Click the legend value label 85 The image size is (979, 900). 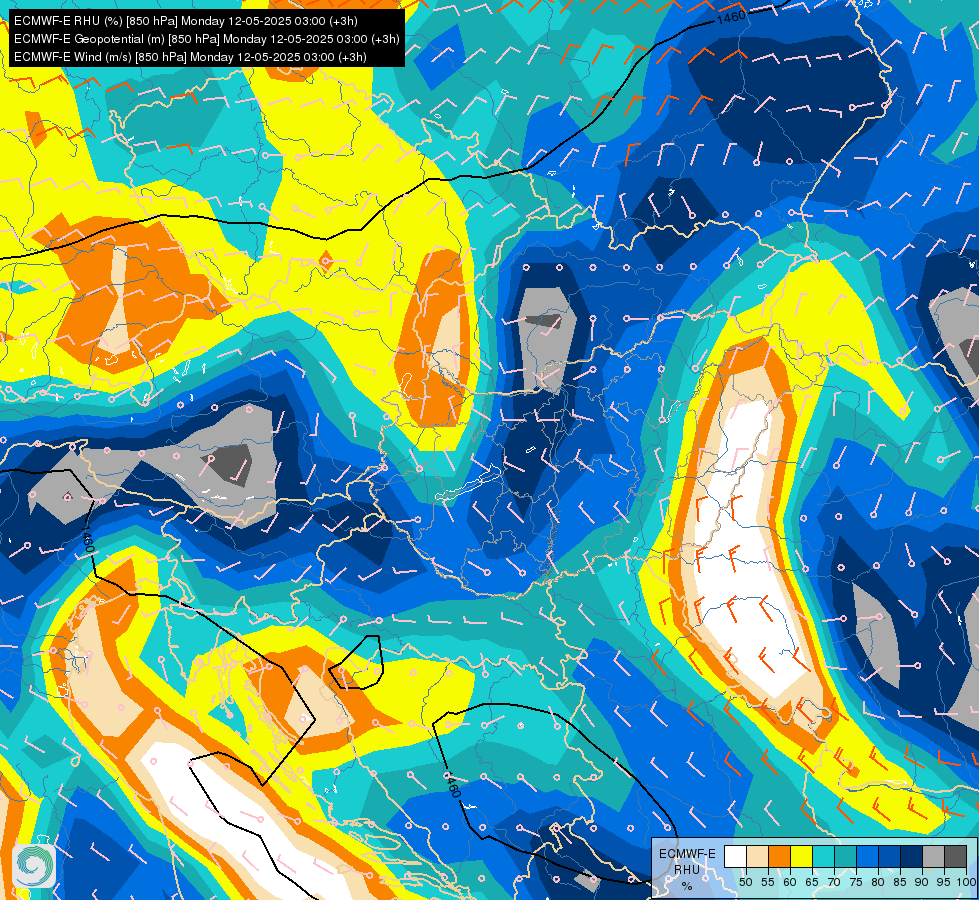(x=900, y=882)
